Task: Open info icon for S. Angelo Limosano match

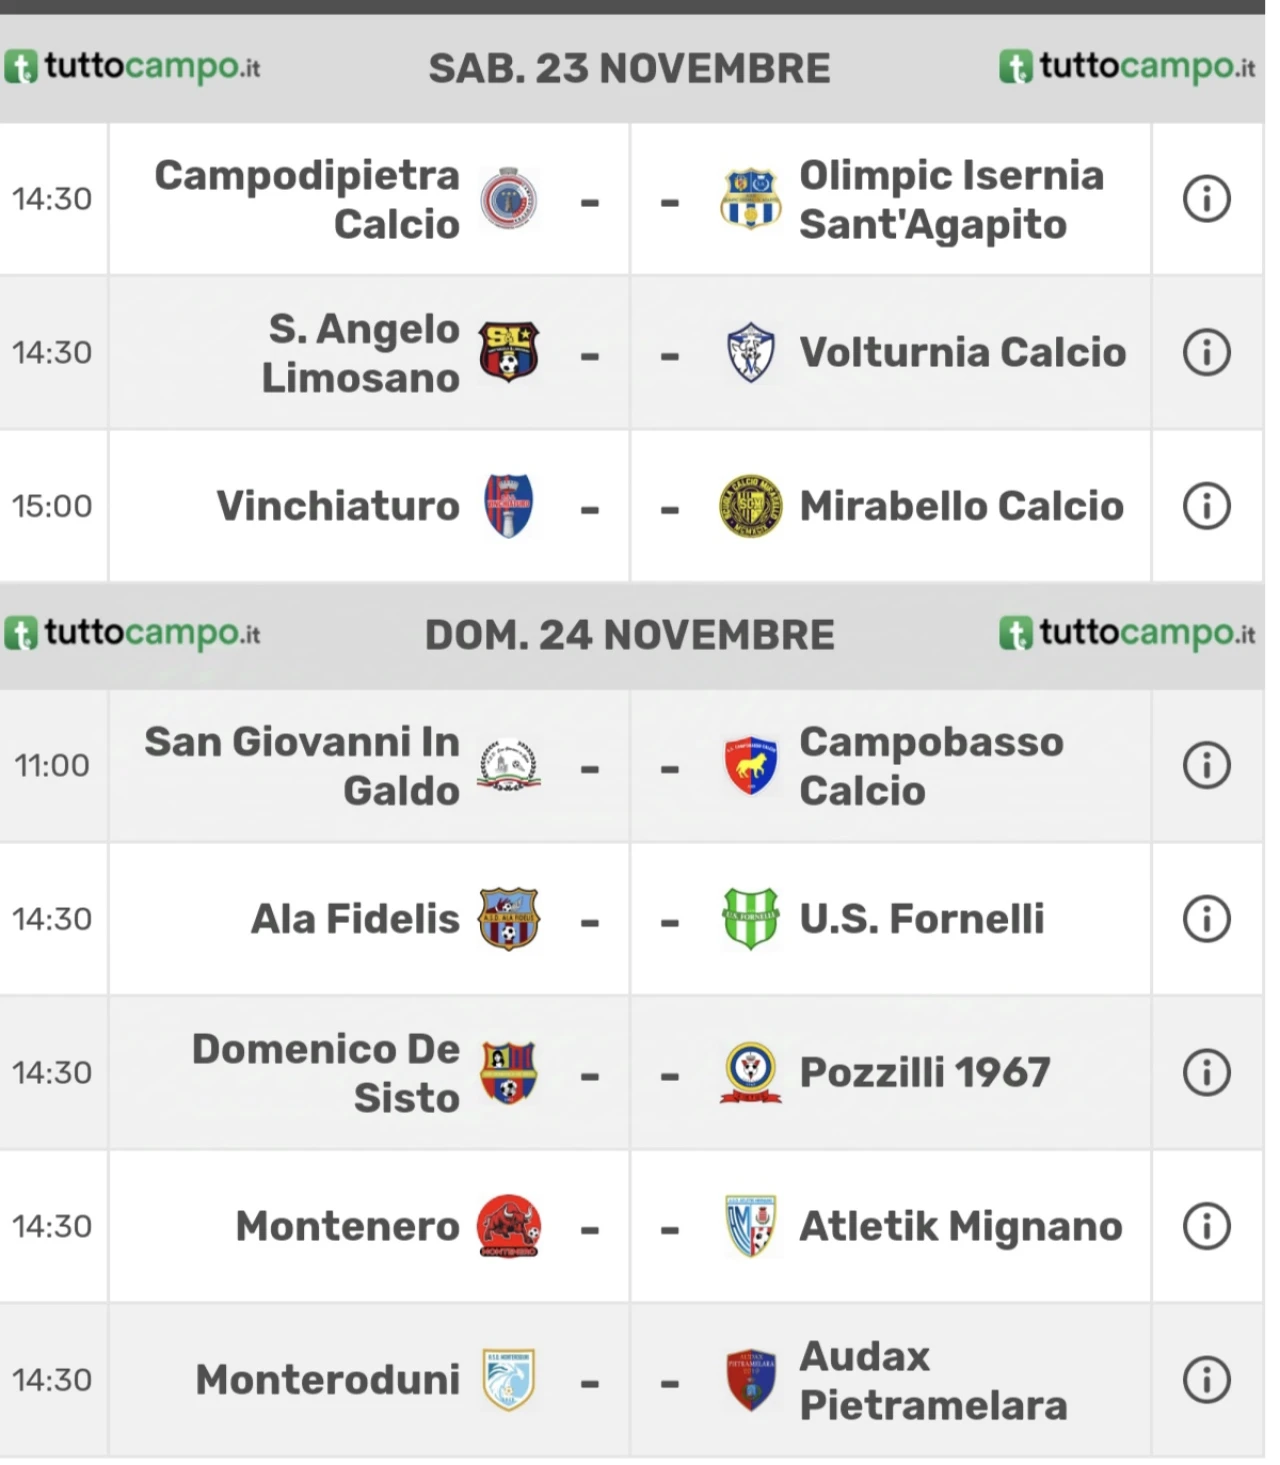Action: click(x=1207, y=353)
